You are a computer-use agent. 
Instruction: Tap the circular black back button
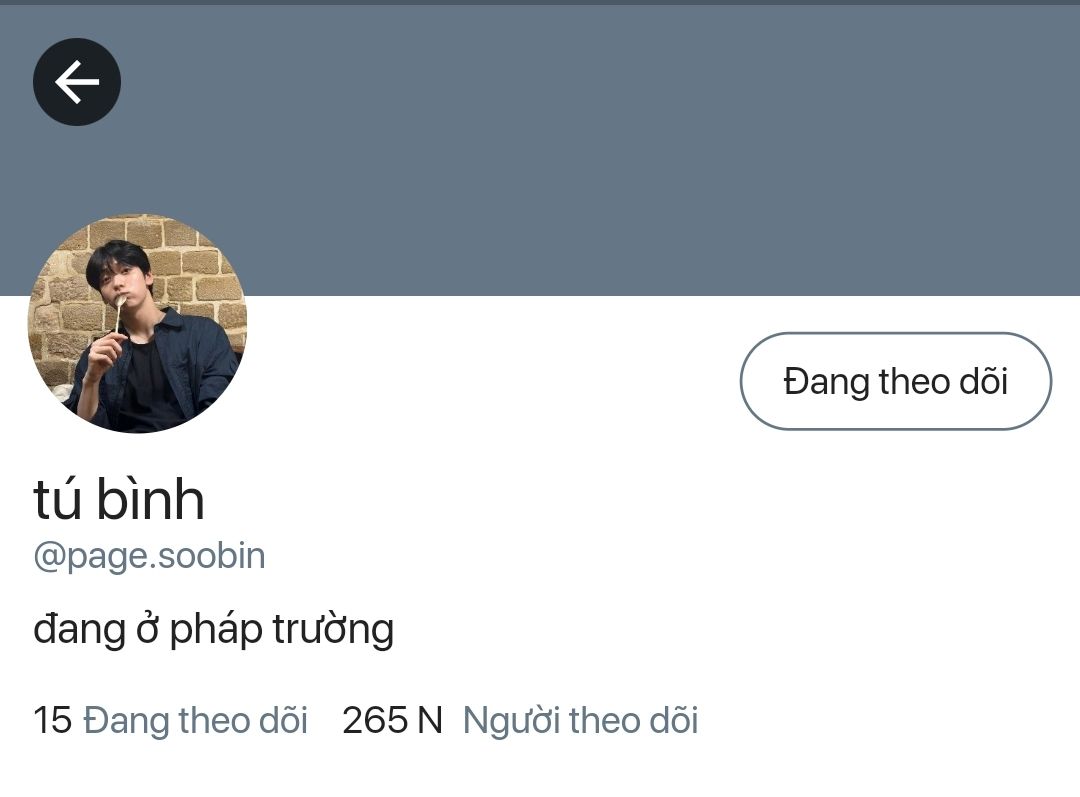pos(77,82)
